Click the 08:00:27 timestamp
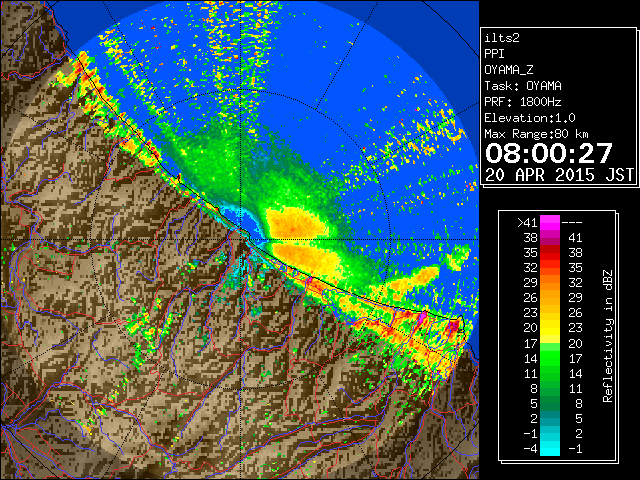The width and height of the screenshot is (640, 480). 549,153
